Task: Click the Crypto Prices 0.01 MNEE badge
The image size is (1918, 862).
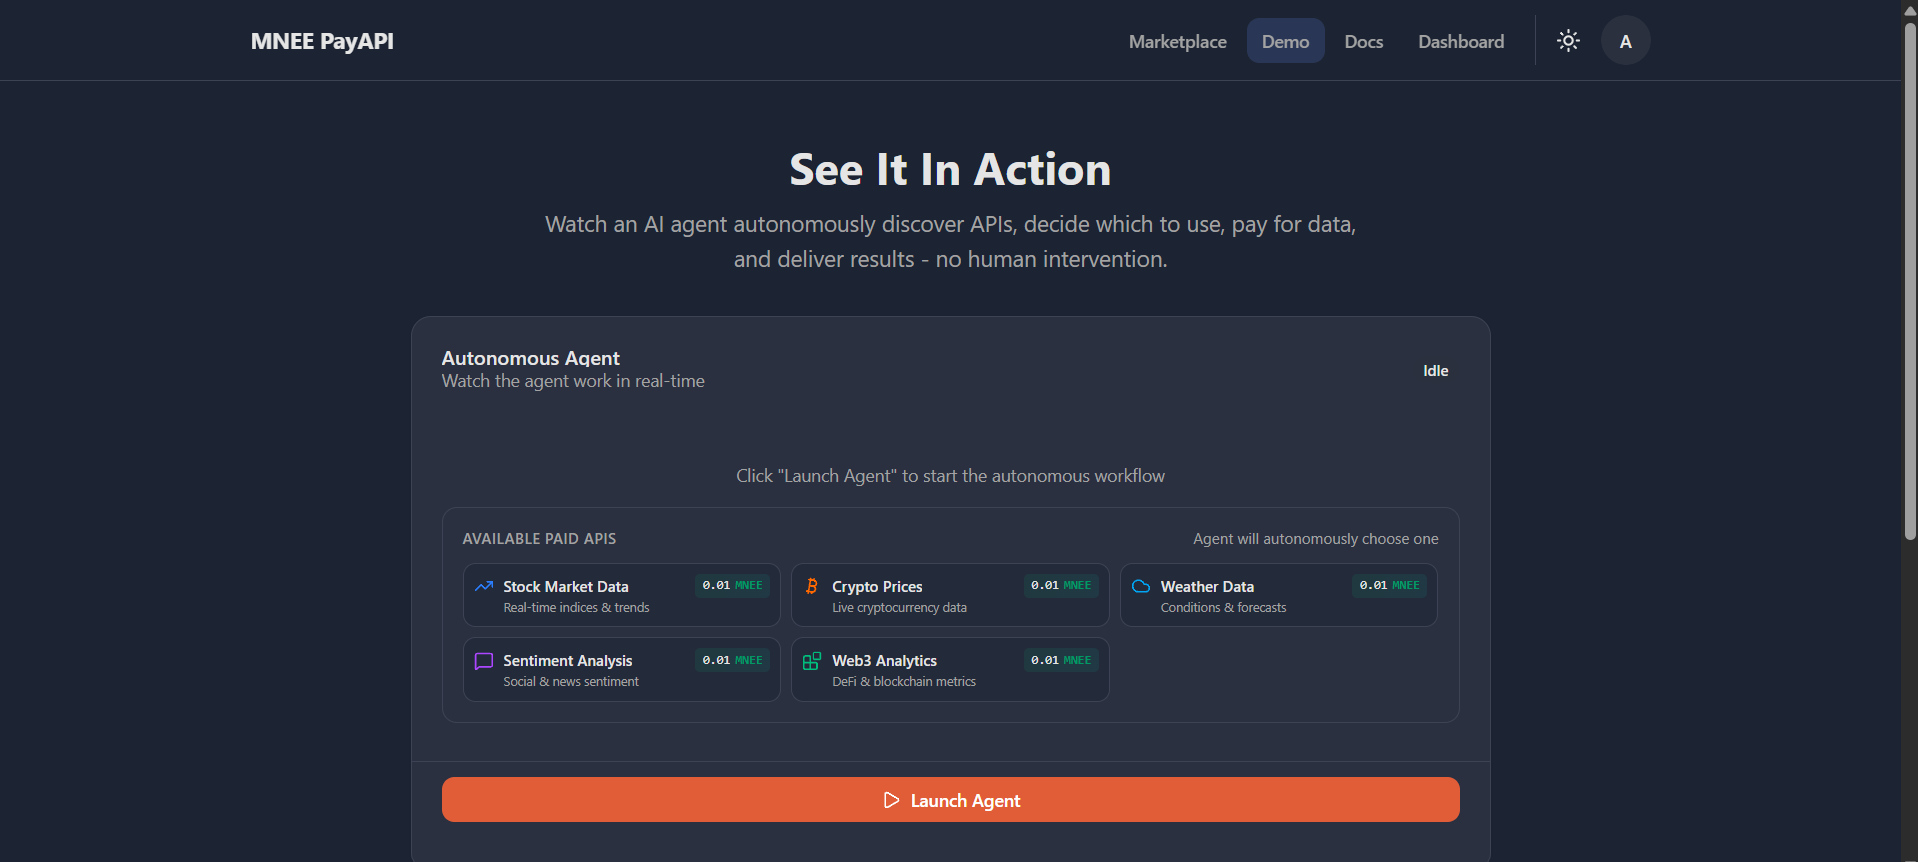Action: point(1061,586)
